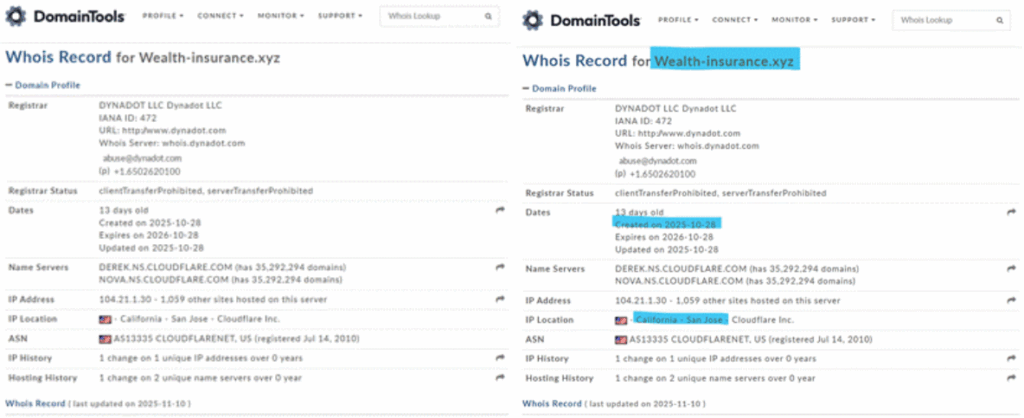This screenshot has height=418, width=1024.
Task: Click US flag beside IP Location, left page
Action: coord(104,319)
